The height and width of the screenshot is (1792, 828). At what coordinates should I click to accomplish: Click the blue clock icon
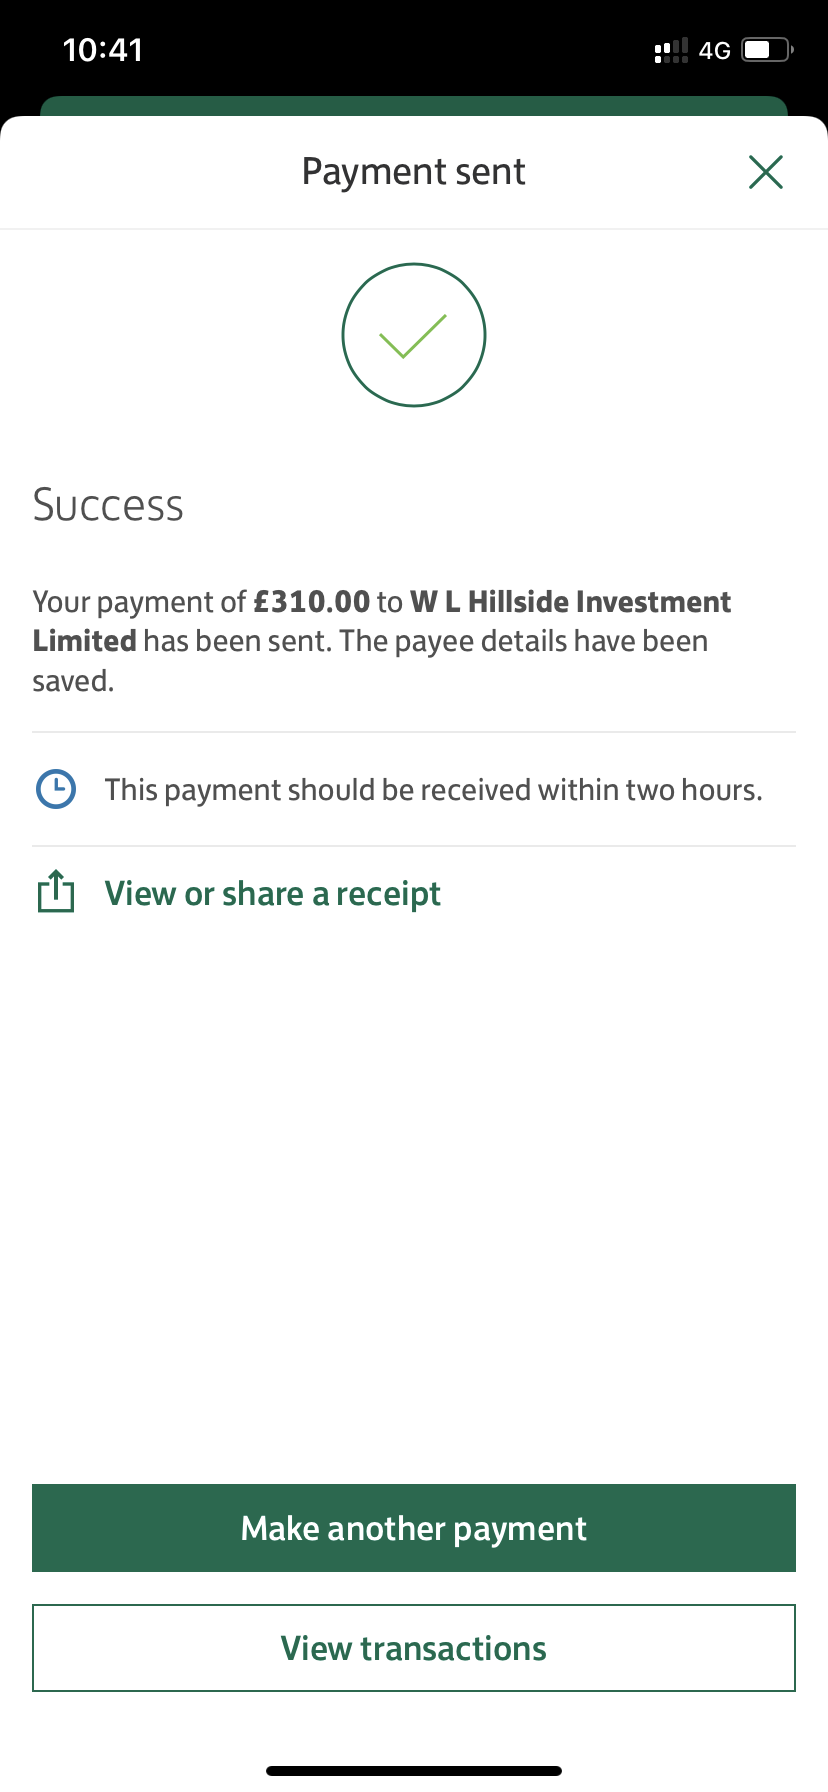point(56,789)
